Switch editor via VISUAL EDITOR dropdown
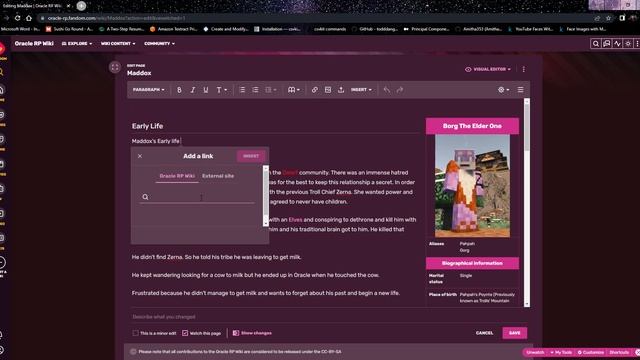Viewport: 640px width, 360px height. (488, 69)
